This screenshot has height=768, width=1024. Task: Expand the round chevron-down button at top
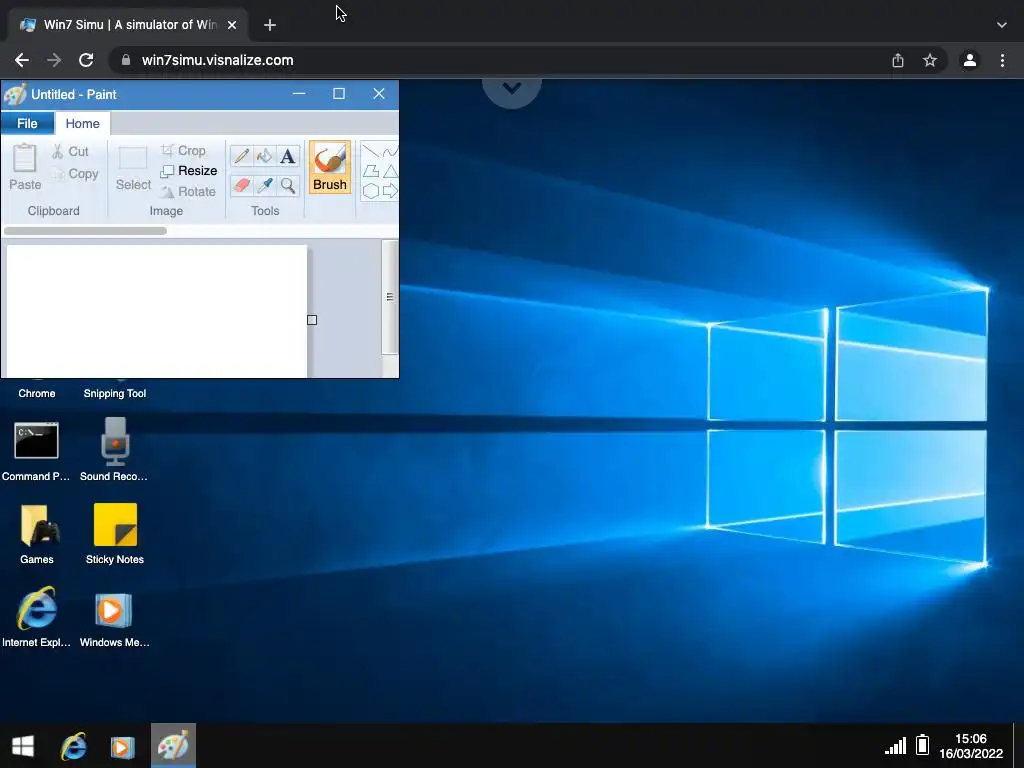[x=512, y=89]
